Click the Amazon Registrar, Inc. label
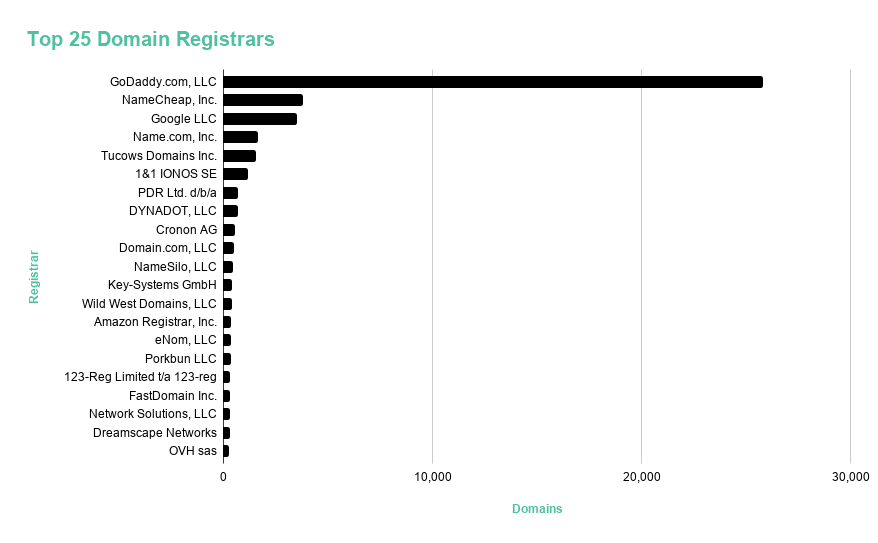Image resolution: width=878 pixels, height=543 pixels. [155, 322]
